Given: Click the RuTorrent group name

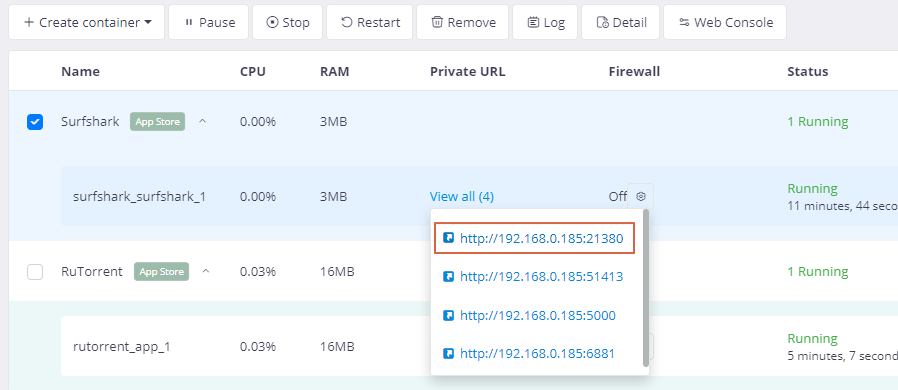Looking at the screenshot, I should pos(92,271).
